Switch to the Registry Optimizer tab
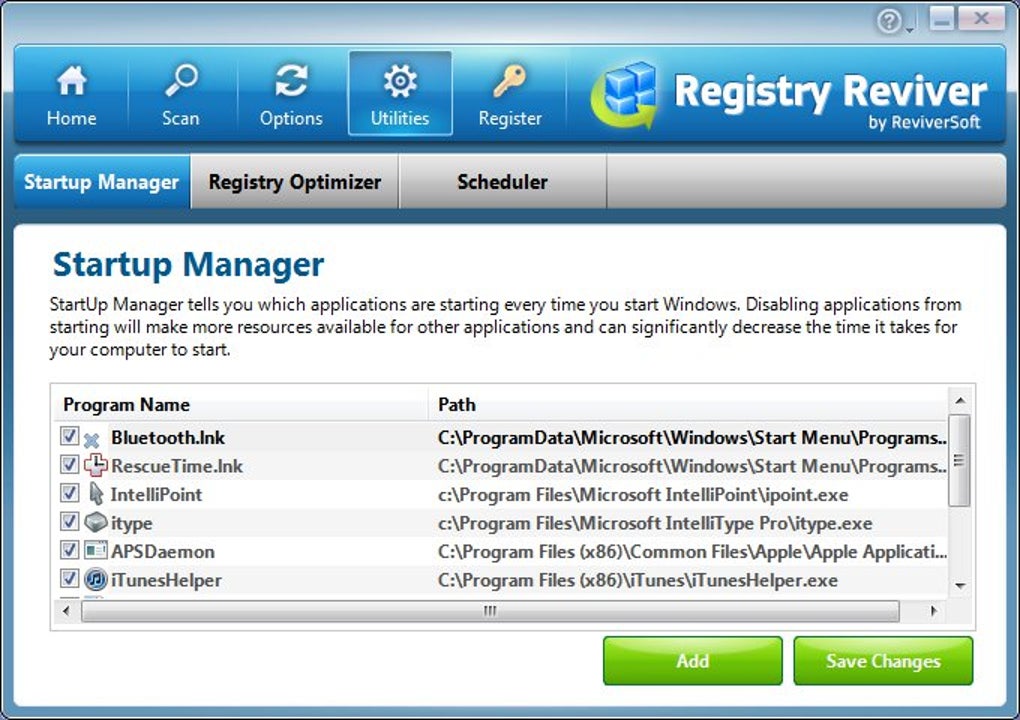 pyautogui.click(x=295, y=182)
